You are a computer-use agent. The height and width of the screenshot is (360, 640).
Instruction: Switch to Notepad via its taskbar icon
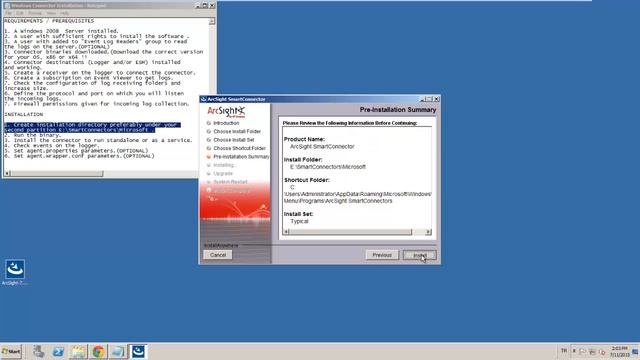[118, 351]
